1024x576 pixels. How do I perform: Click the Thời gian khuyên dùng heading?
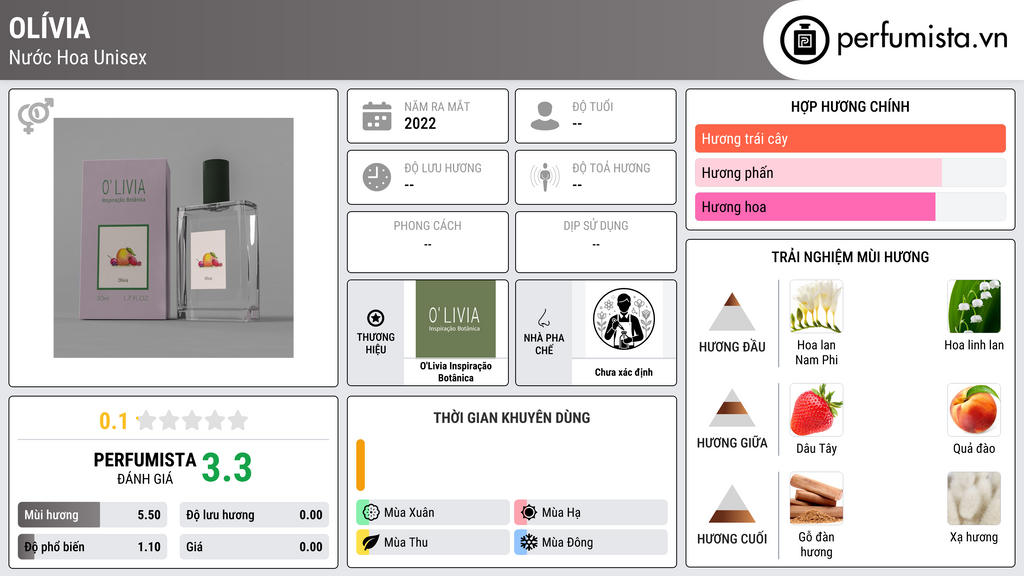click(512, 418)
